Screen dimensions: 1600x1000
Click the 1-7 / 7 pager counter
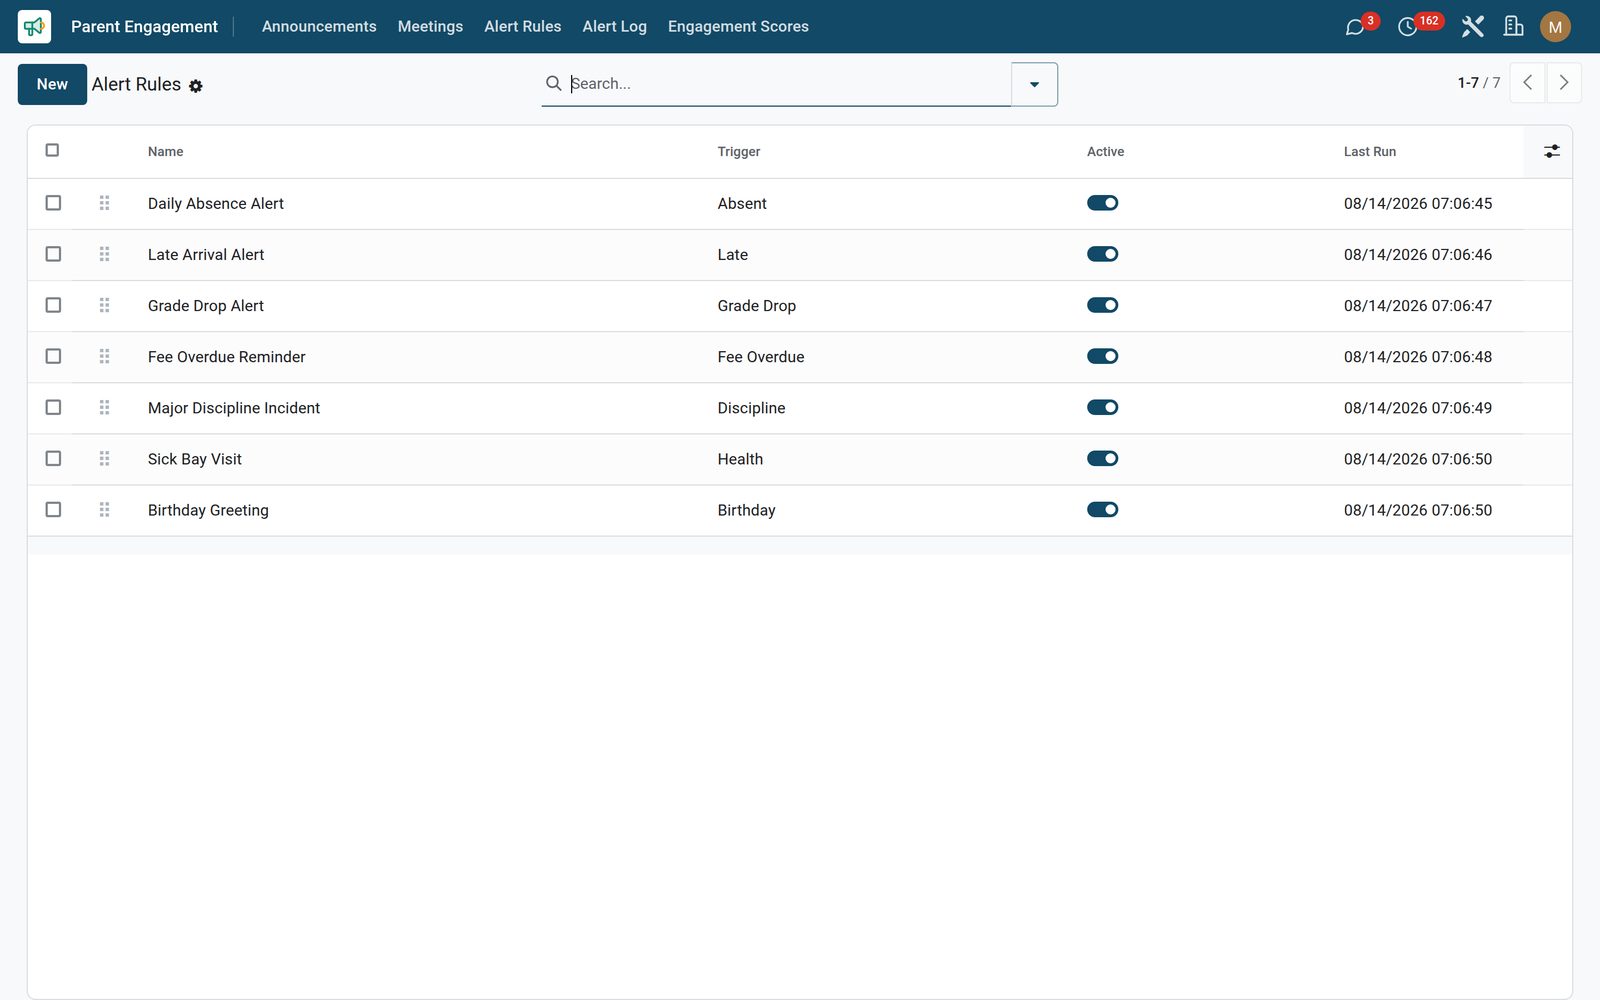(x=1478, y=83)
